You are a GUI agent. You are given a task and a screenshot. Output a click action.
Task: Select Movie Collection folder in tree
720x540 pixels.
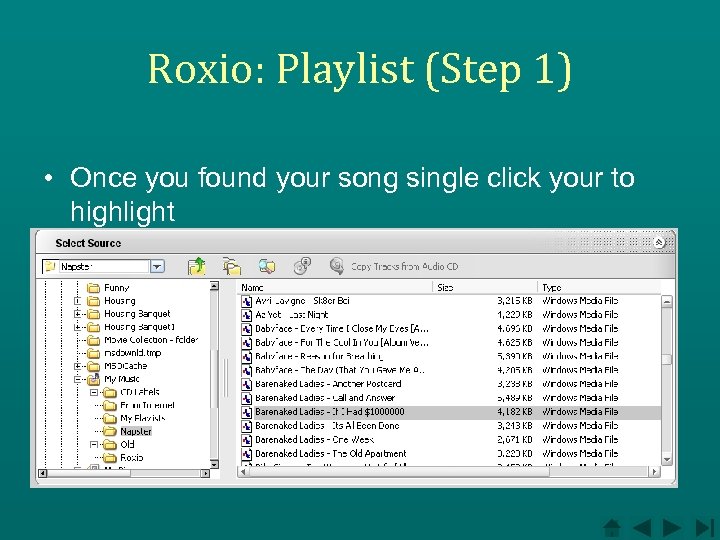click(x=151, y=340)
